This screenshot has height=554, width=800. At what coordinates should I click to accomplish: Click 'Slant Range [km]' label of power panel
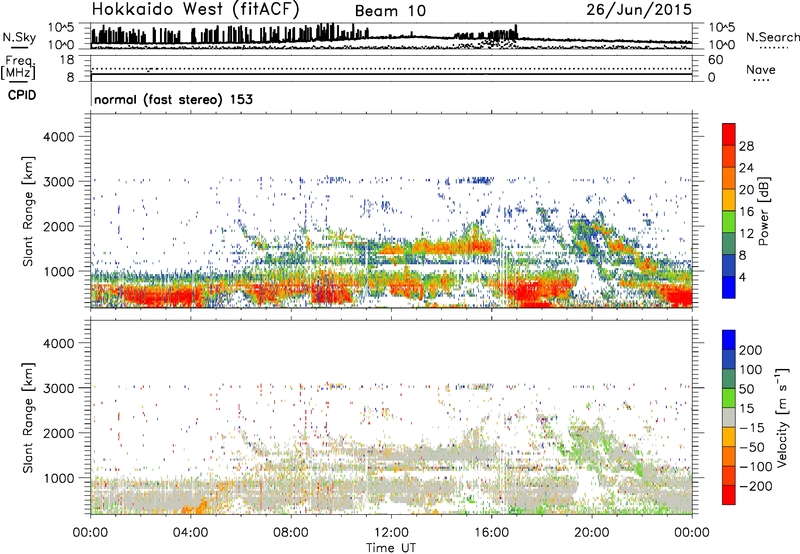coord(28,211)
